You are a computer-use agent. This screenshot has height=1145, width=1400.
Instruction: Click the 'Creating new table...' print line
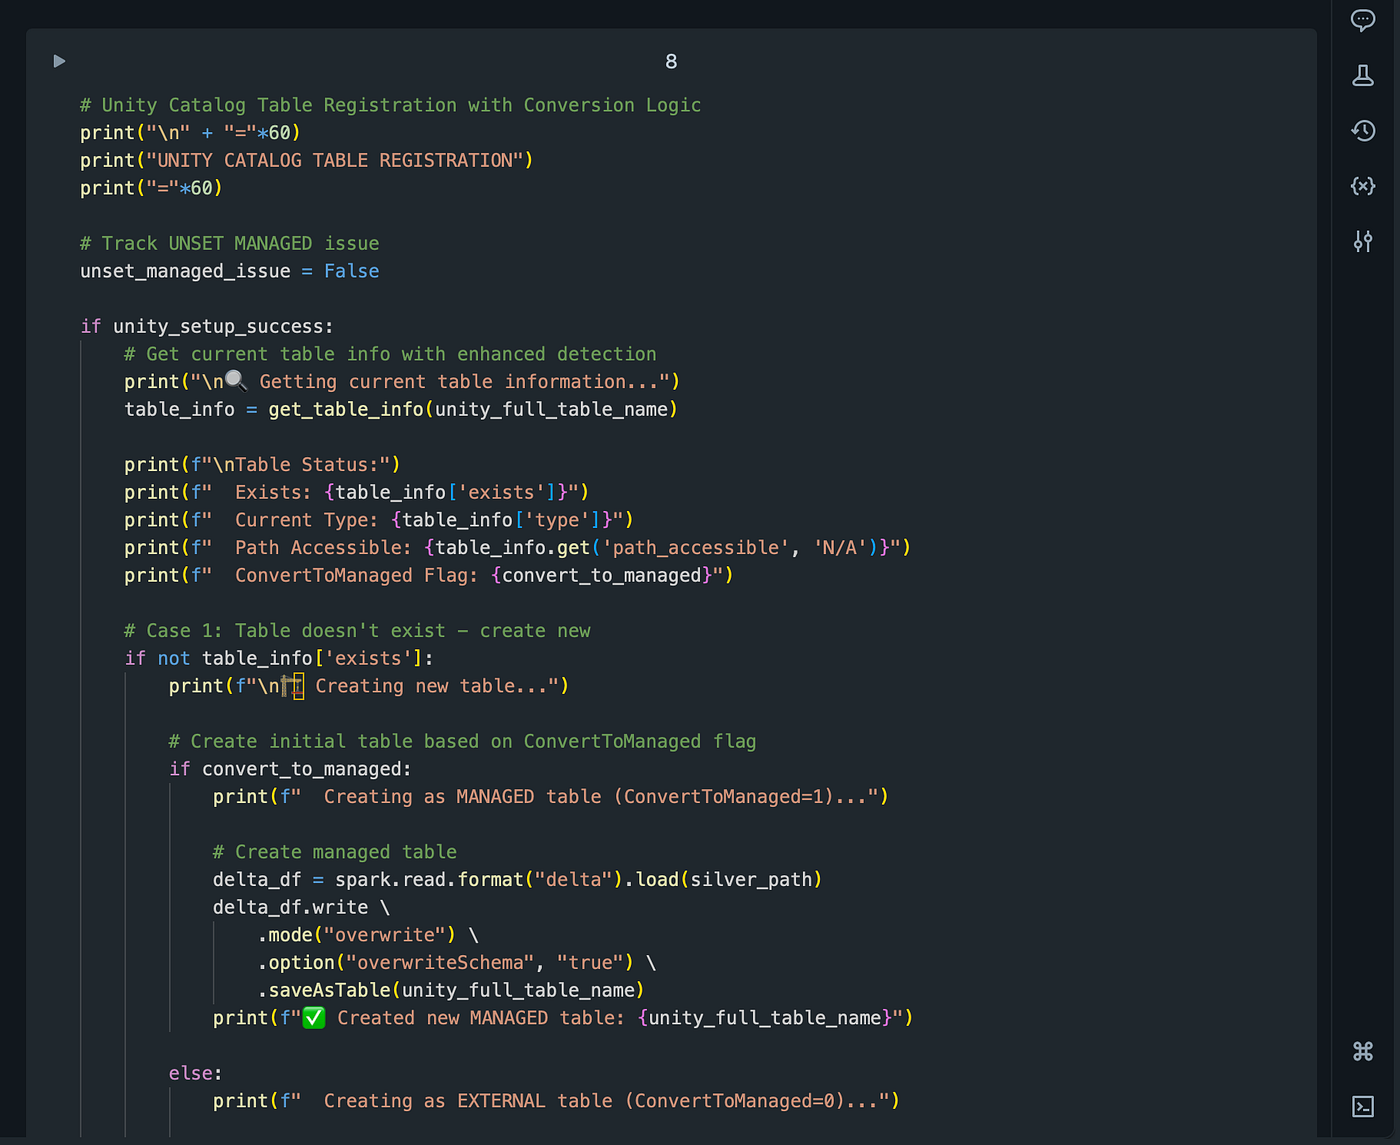pyautogui.click(x=369, y=686)
